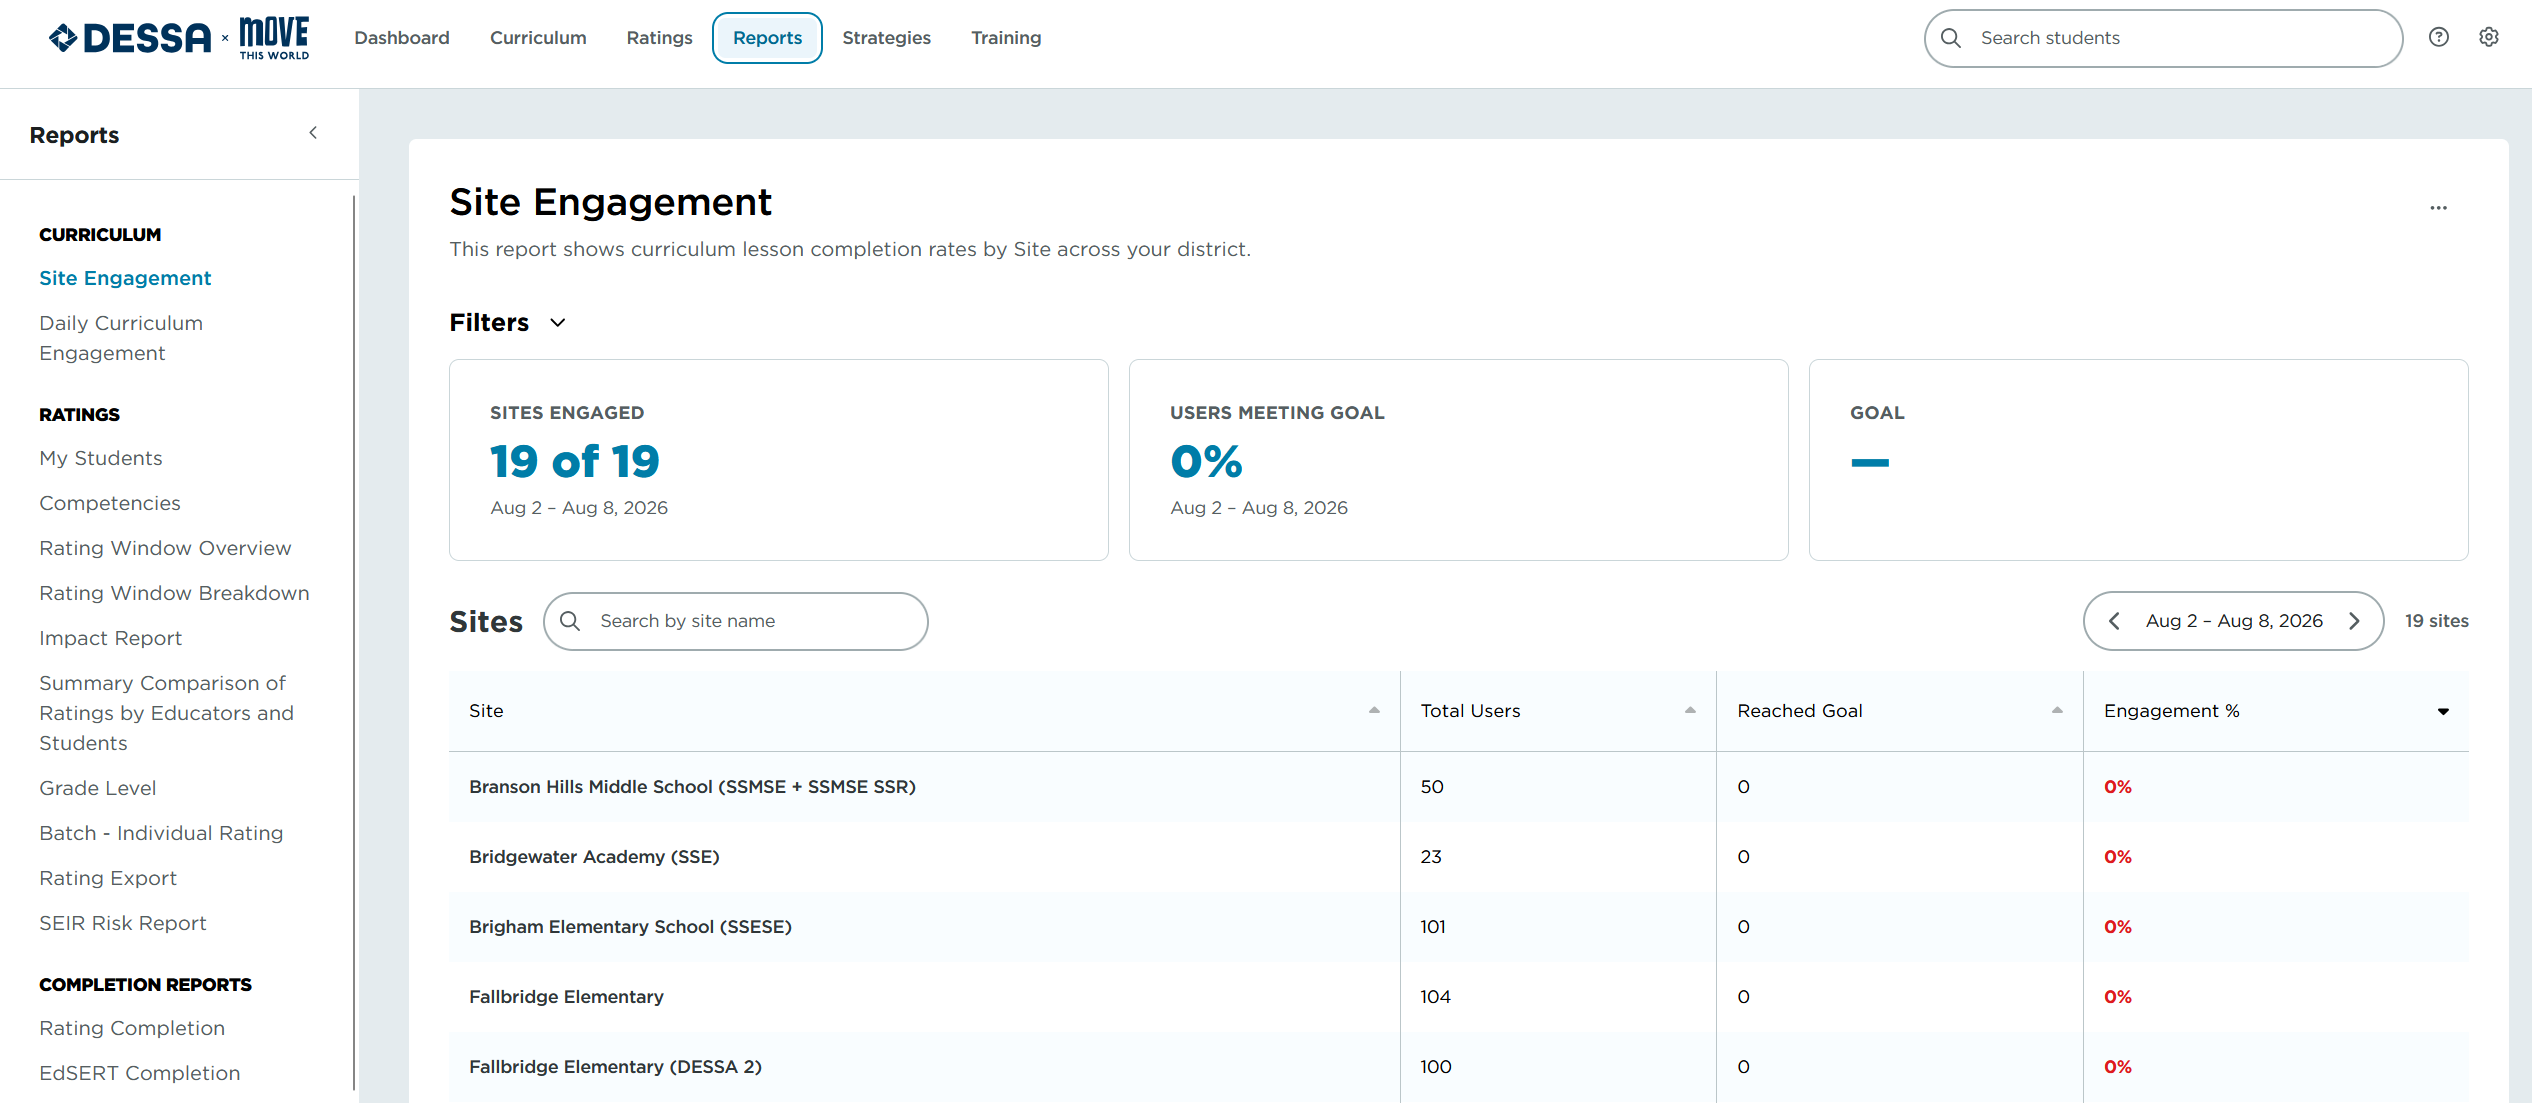The width and height of the screenshot is (2532, 1103).
Task: Collapse the Reports sidebar with the chevron
Action: 313,133
